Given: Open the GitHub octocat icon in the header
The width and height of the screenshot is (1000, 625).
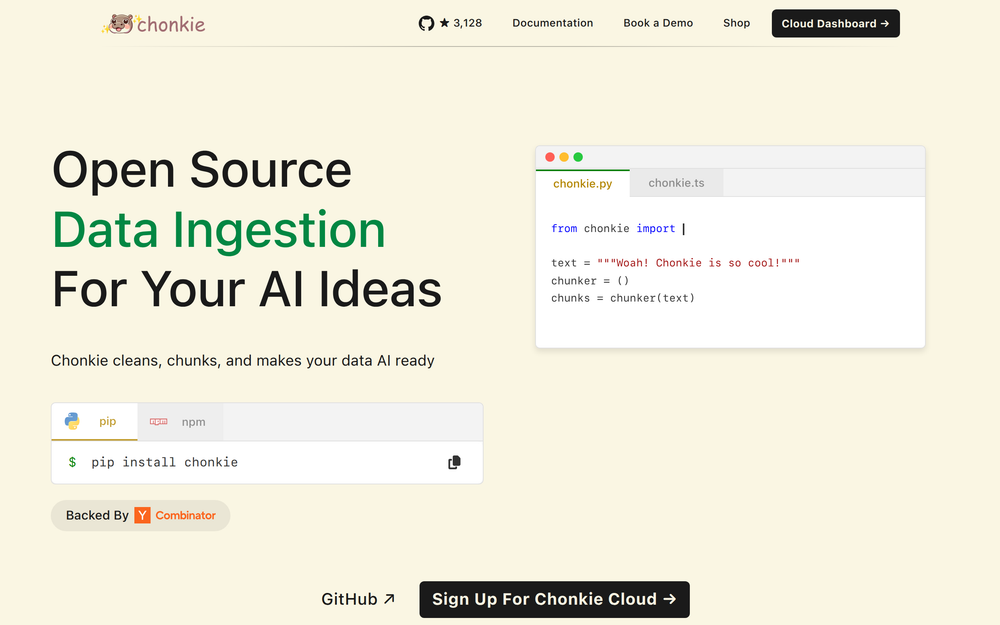Looking at the screenshot, I should [x=426, y=24].
